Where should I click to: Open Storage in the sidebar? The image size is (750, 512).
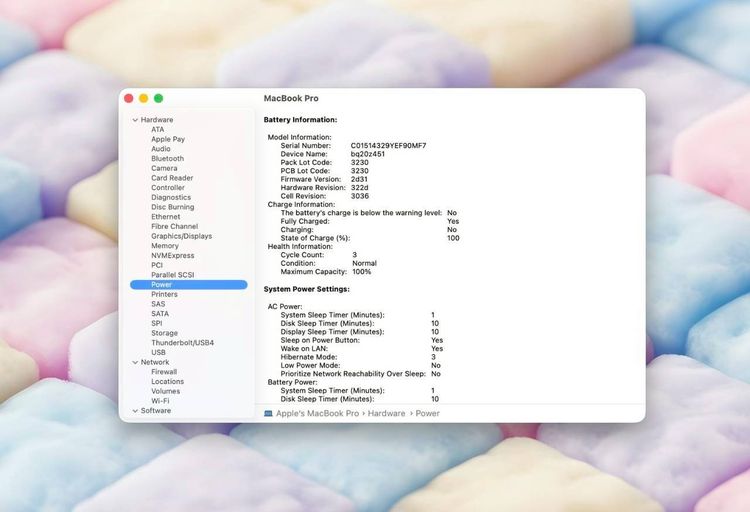165,333
